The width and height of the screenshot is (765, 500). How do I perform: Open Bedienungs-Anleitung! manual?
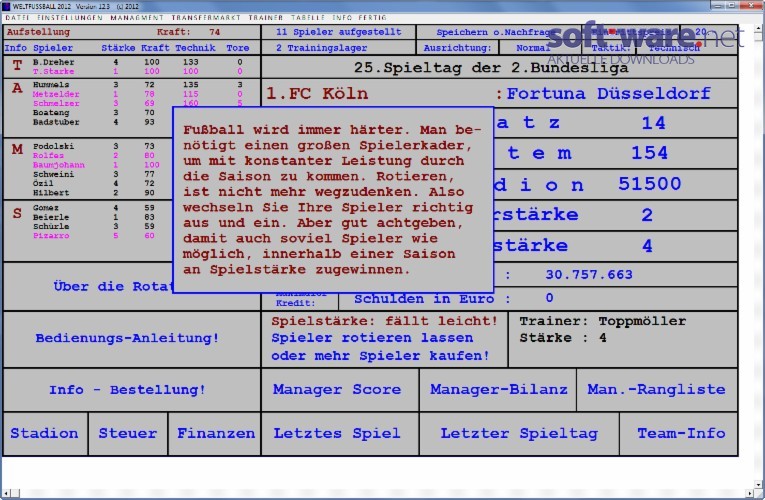[x=131, y=339]
